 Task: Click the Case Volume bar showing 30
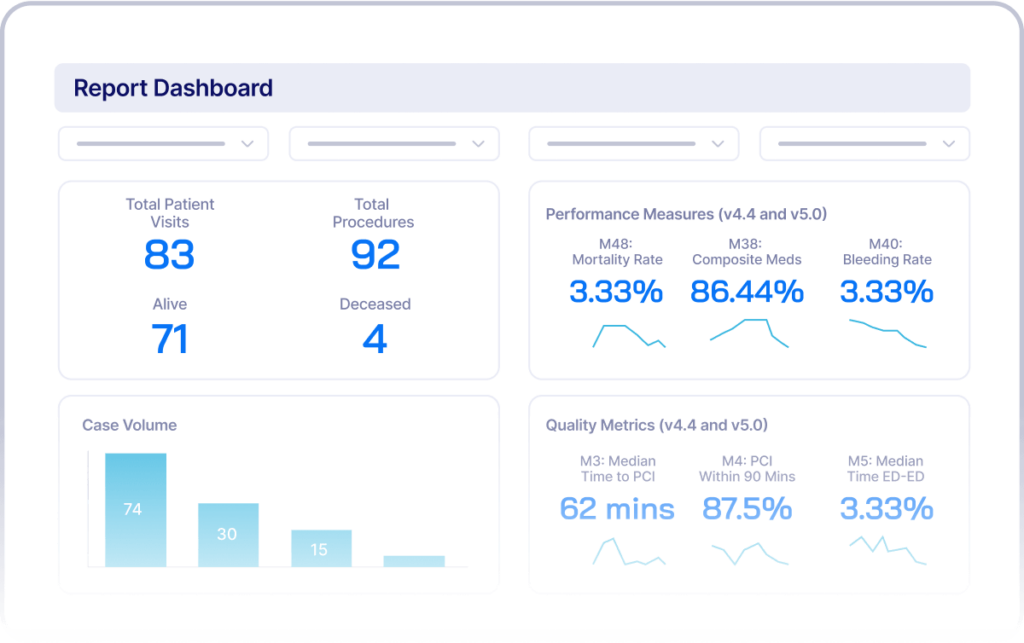tap(228, 532)
